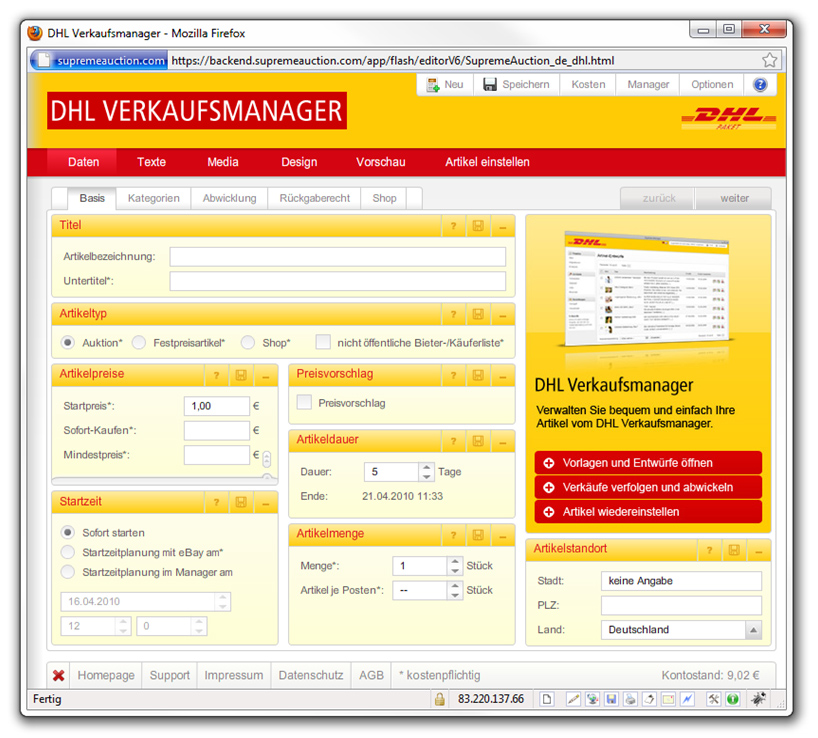The width and height of the screenshot is (818, 738).
Task: Switch to the Texte tab
Action: (x=151, y=162)
